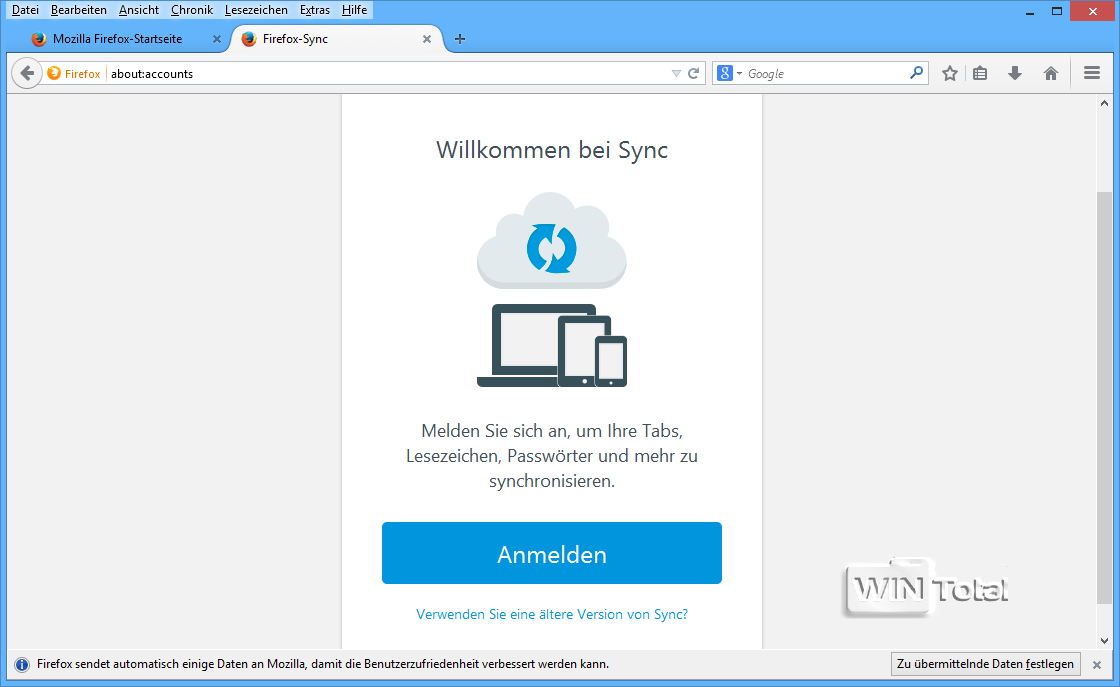Open the Lesezeichen menu

point(256,10)
